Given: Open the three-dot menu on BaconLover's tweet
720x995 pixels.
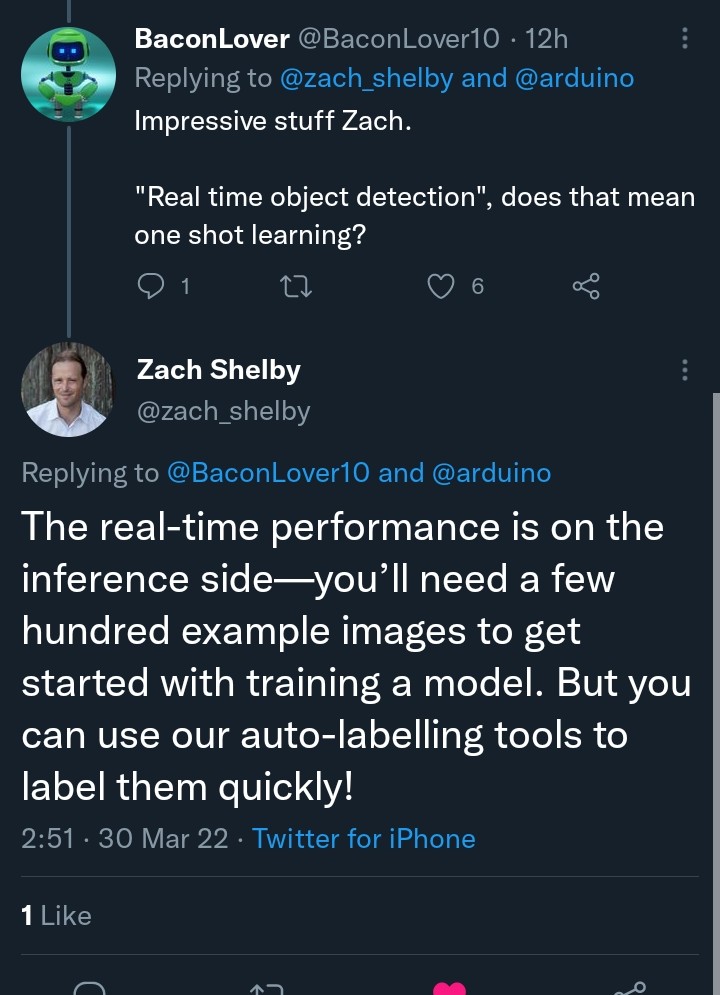Looking at the screenshot, I should coord(685,39).
